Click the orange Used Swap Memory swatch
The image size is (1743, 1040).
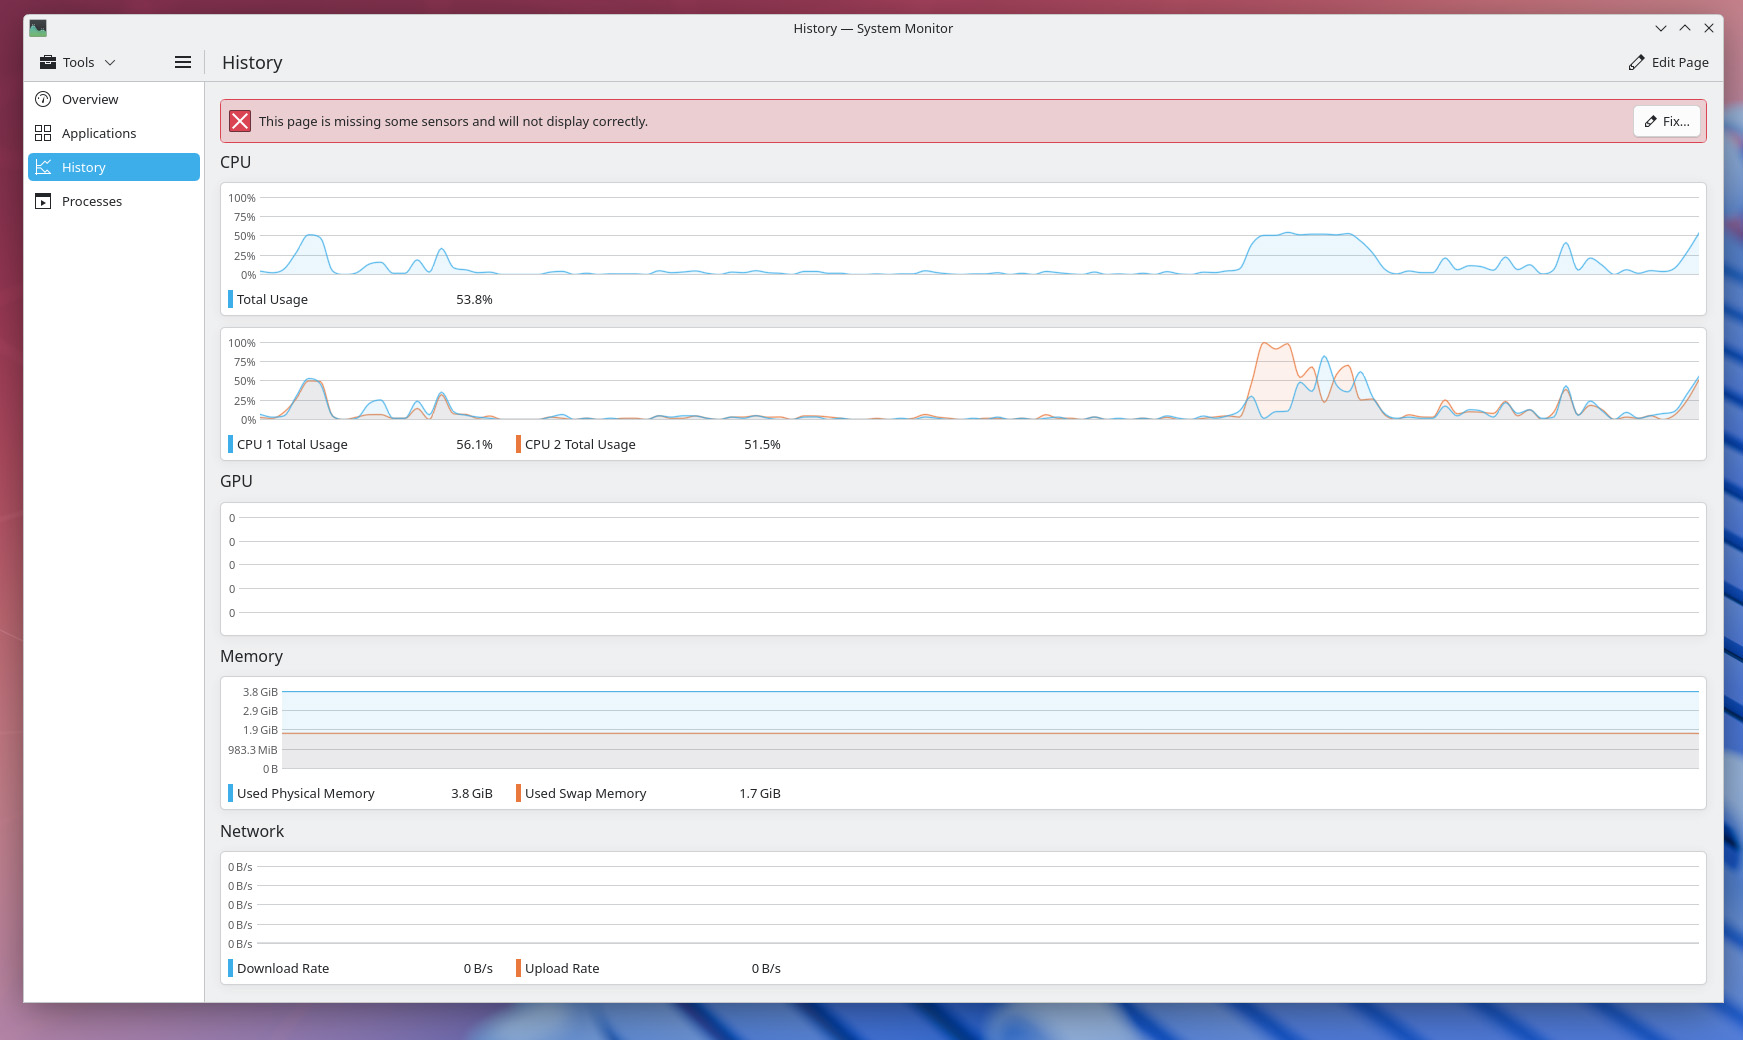[518, 793]
